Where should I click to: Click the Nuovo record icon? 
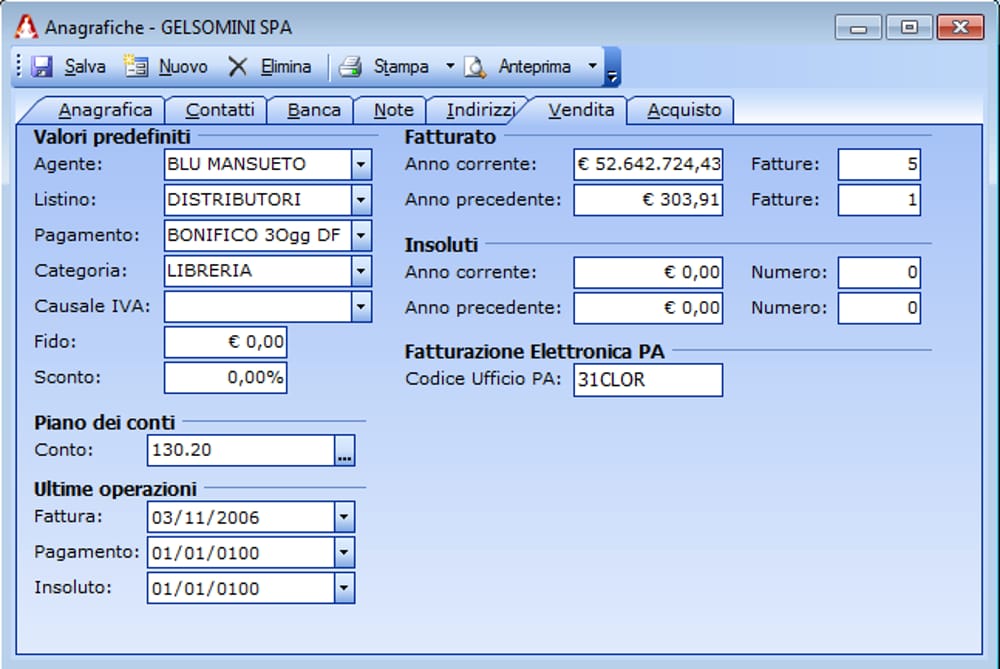coord(135,67)
